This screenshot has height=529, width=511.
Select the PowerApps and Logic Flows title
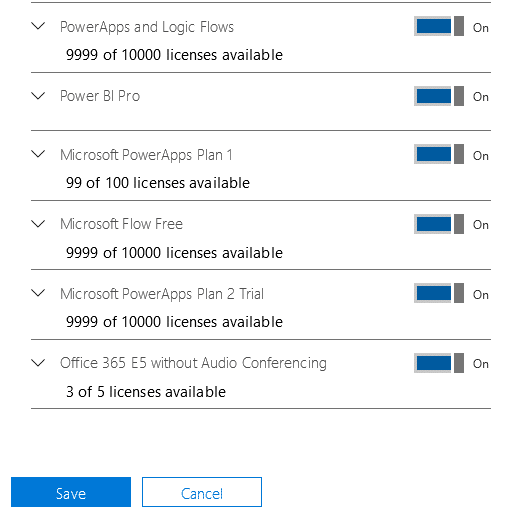pyautogui.click(x=147, y=27)
